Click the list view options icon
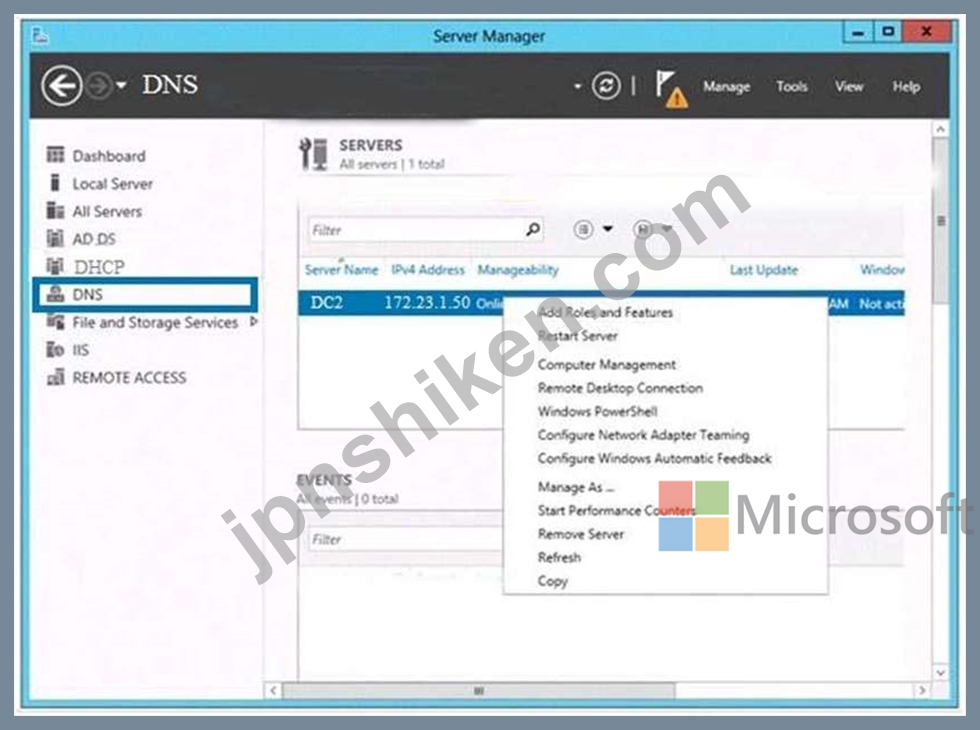Image resolution: width=980 pixels, height=730 pixels. (x=583, y=229)
